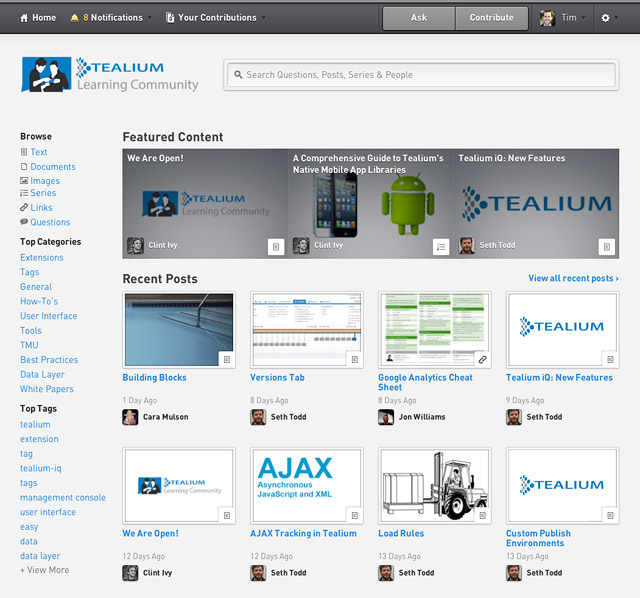The height and width of the screenshot is (598, 640).
Task: Open the 8 Notifications menu
Action: pos(111,18)
